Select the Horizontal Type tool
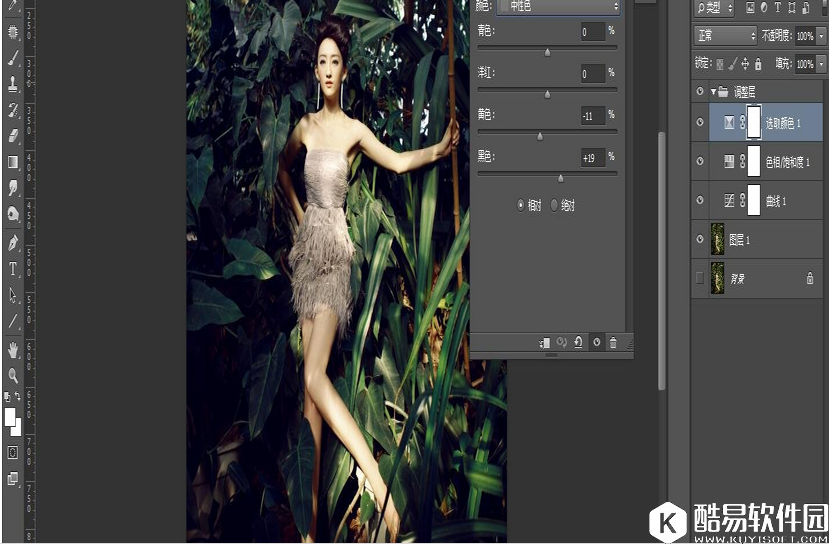This screenshot has height=544, width=829. (13, 269)
